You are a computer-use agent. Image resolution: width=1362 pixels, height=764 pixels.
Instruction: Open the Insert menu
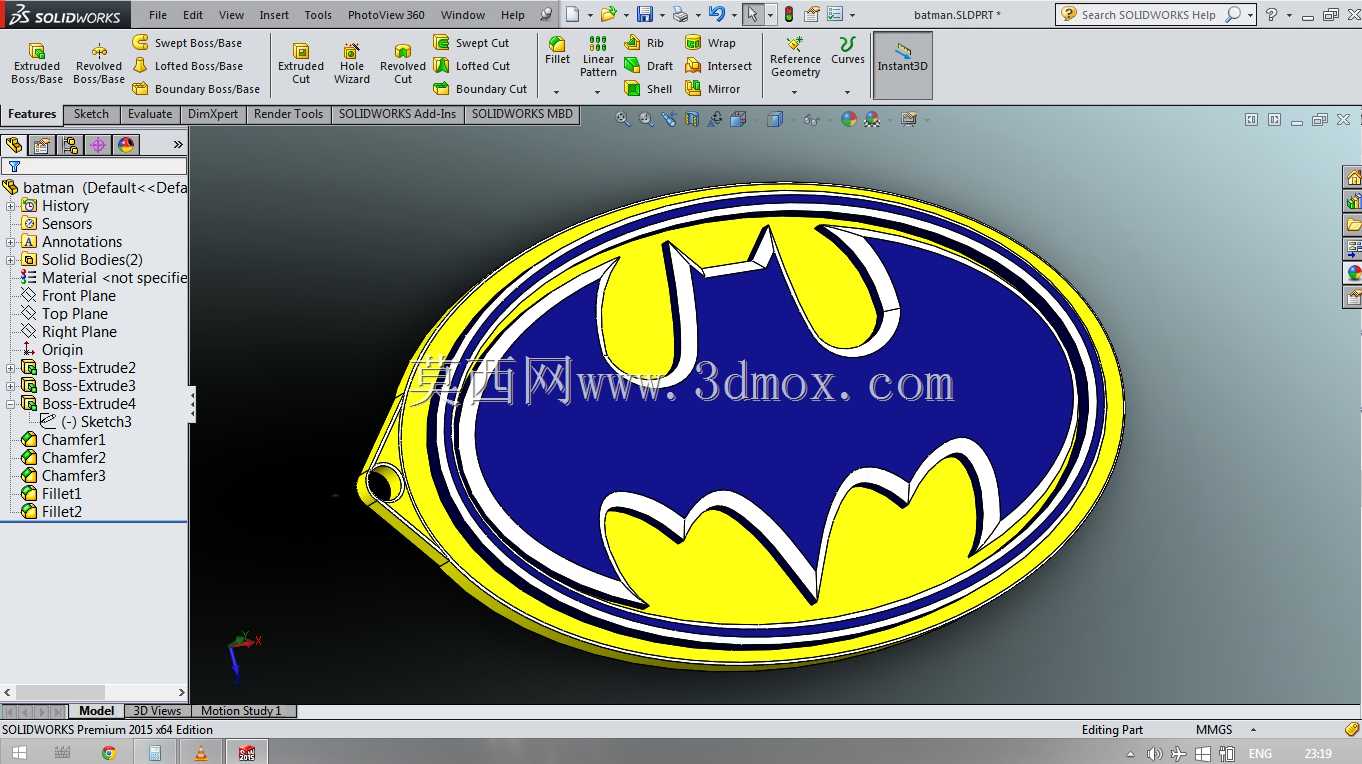pos(274,15)
